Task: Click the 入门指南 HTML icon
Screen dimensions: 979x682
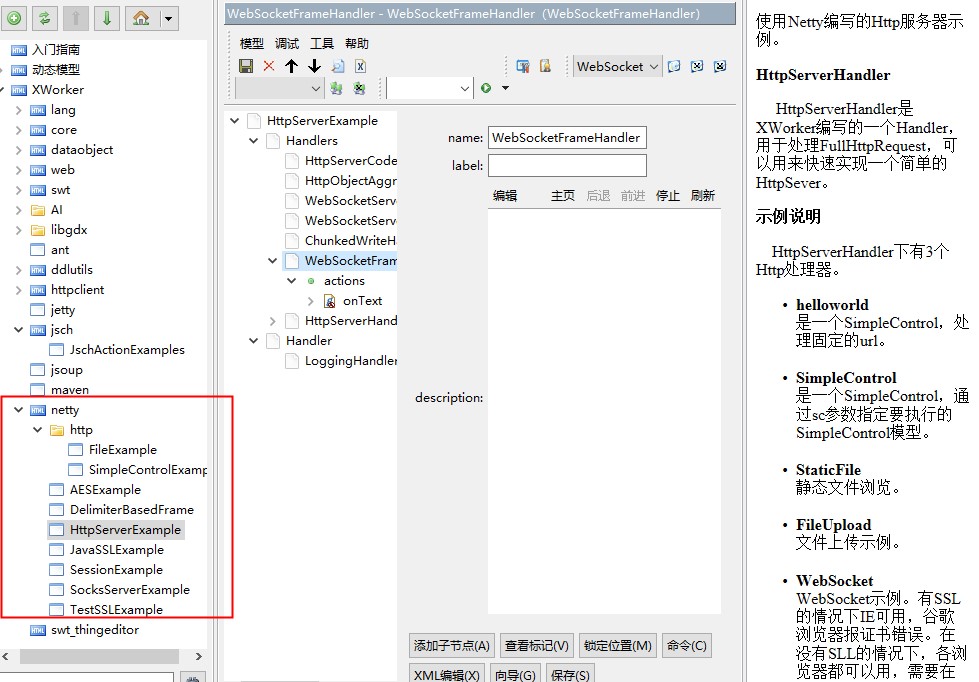Action: tap(19, 50)
